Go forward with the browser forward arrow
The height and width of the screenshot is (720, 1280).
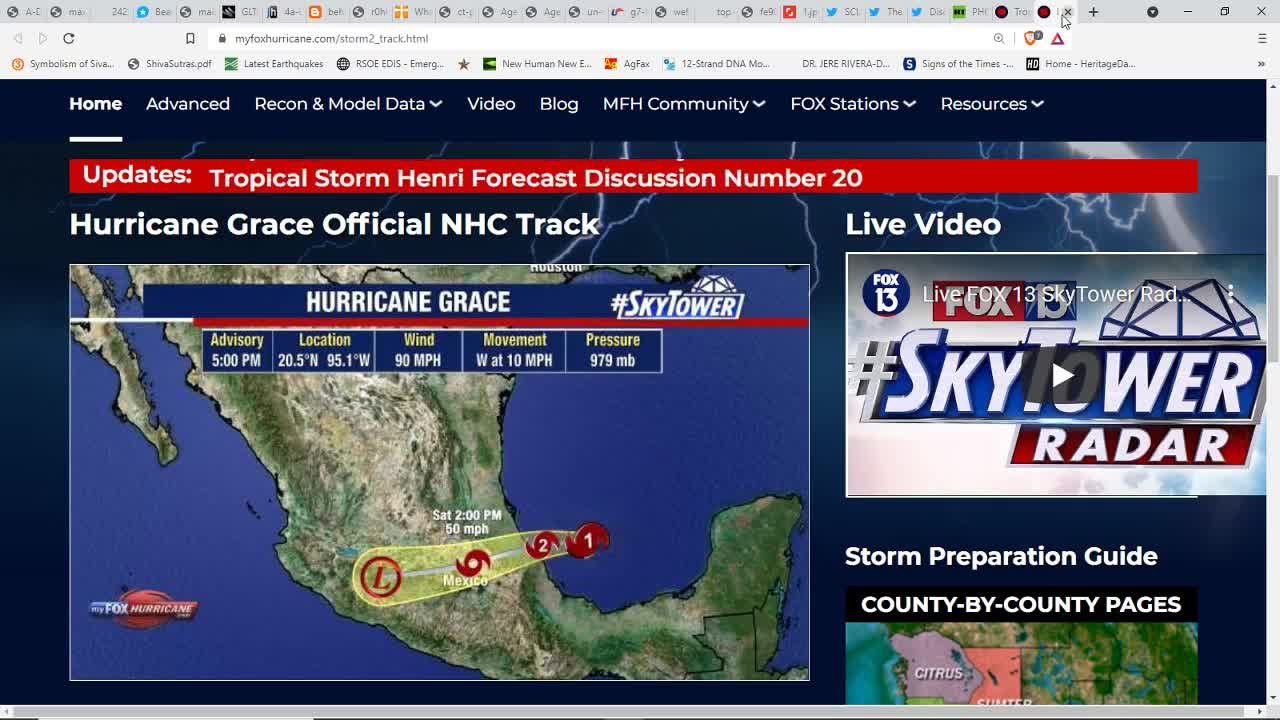(x=42, y=38)
